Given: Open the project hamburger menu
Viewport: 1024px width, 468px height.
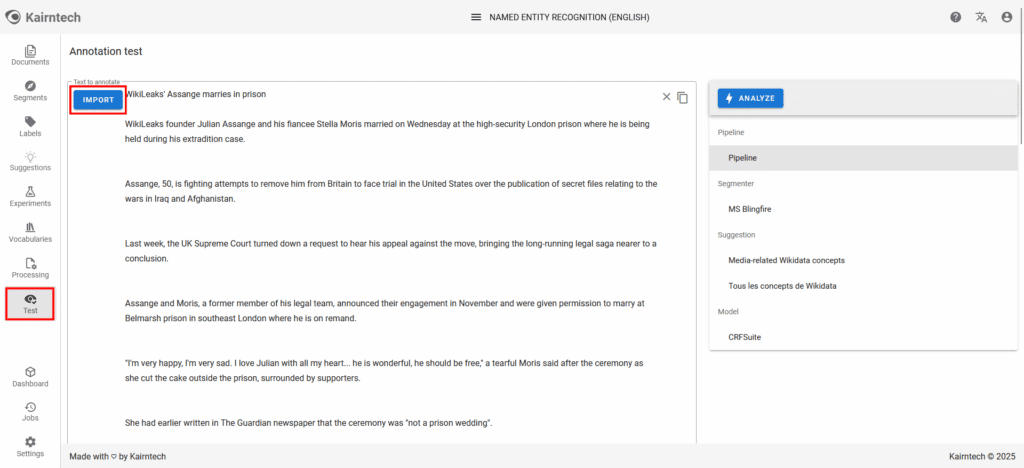Looking at the screenshot, I should pos(476,17).
